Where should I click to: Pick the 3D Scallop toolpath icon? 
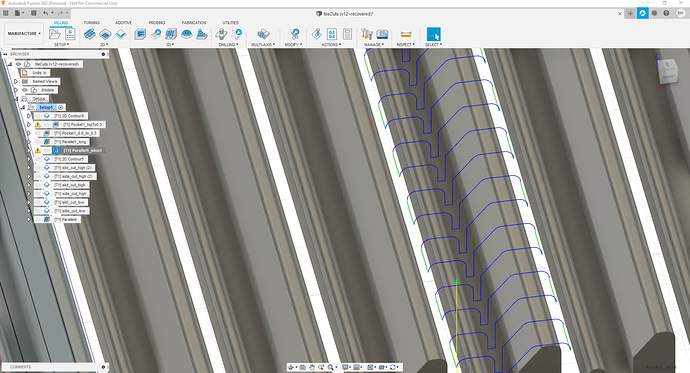pos(202,34)
